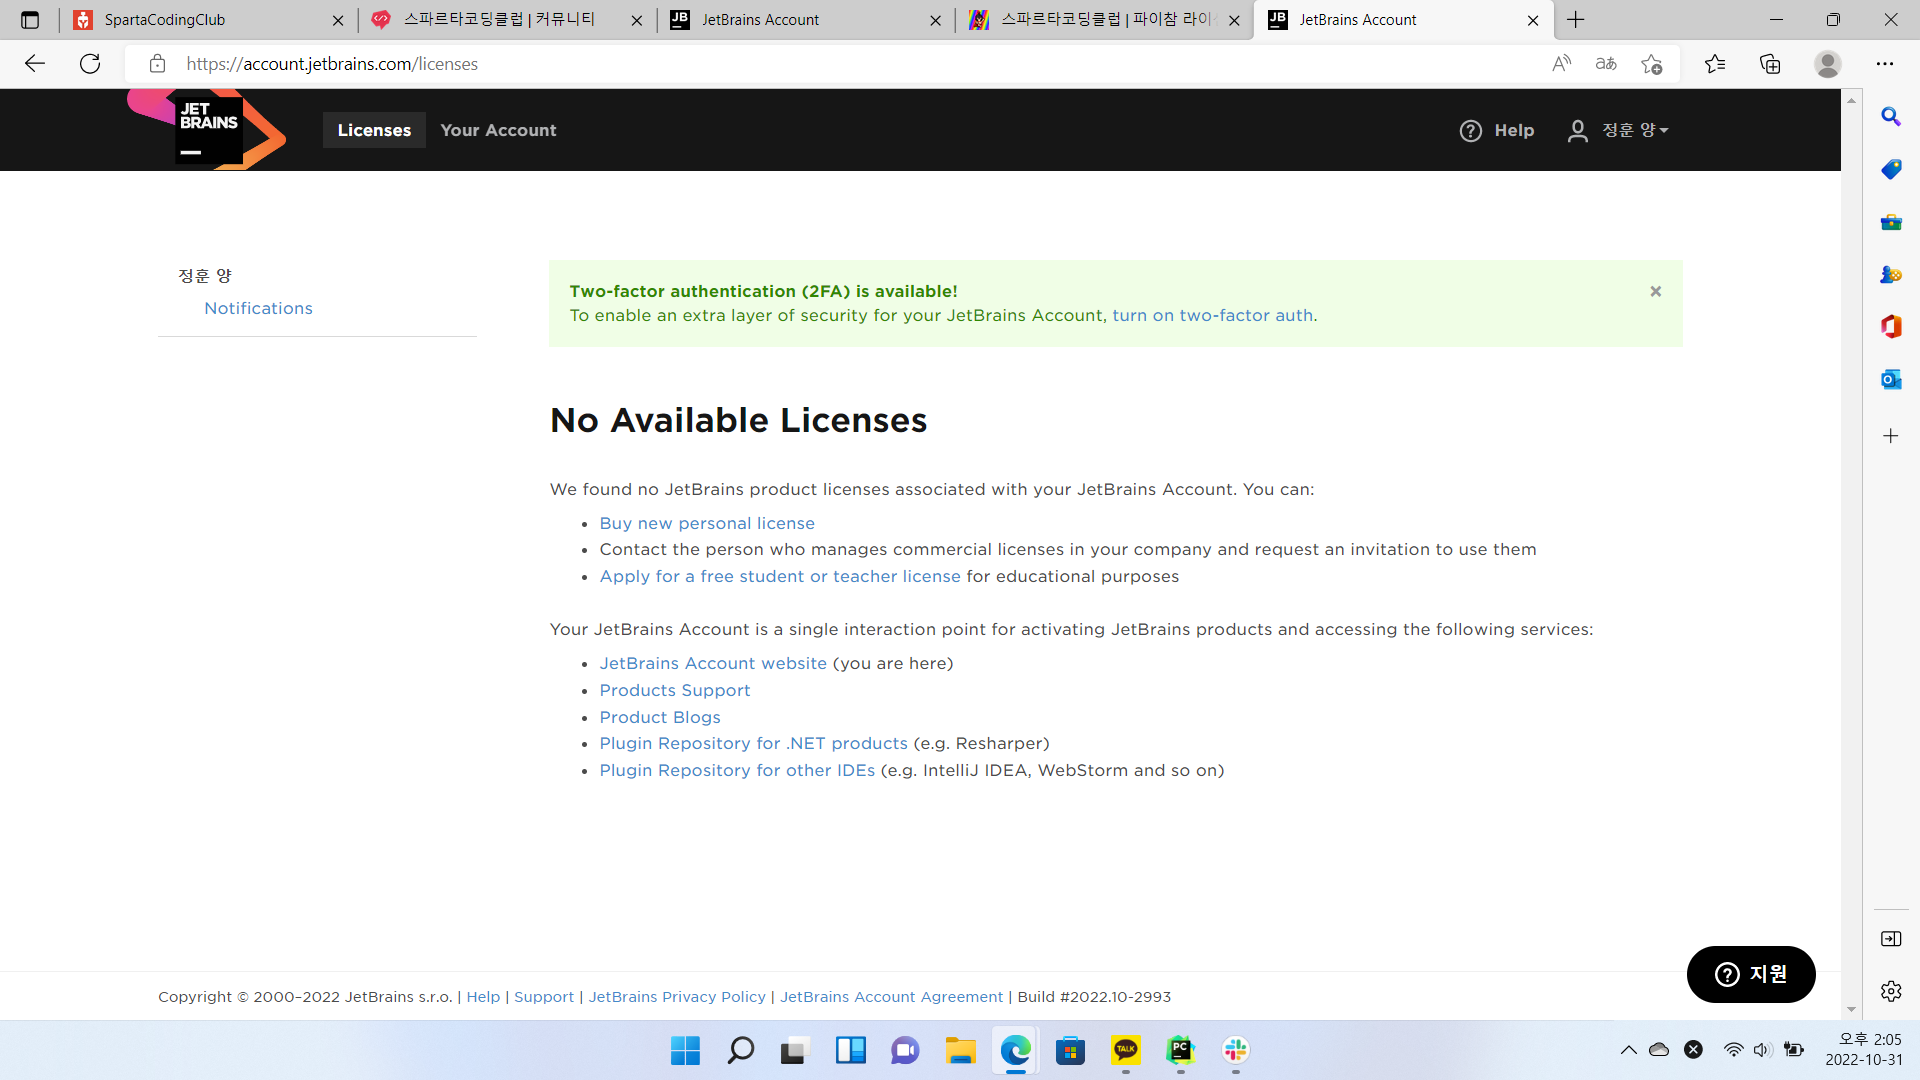
Task: Open KakaoTalk from the taskbar
Action: click(1125, 1050)
